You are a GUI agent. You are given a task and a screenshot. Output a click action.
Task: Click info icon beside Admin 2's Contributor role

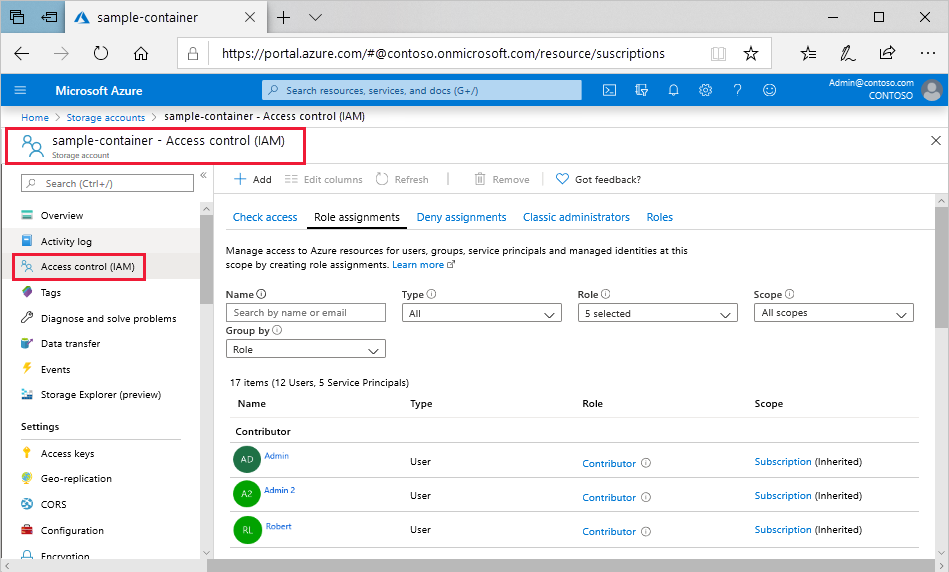tap(646, 497)
